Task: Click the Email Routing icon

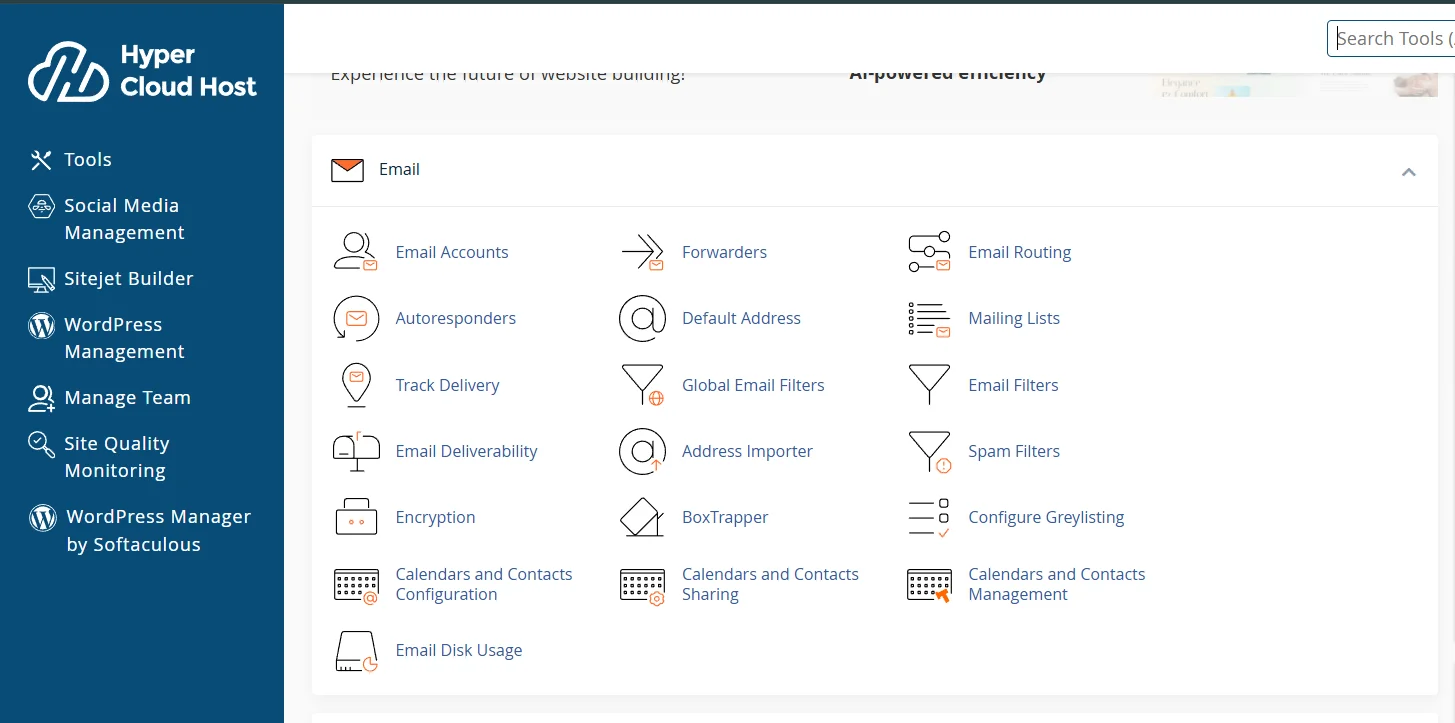Action: click(x=929, y=252)
